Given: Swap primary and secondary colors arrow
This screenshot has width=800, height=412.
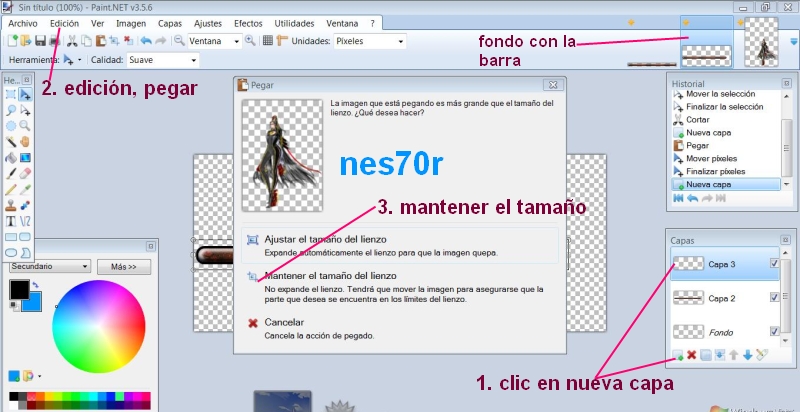Looking at the screenshot, I should [x=35, y=285].
